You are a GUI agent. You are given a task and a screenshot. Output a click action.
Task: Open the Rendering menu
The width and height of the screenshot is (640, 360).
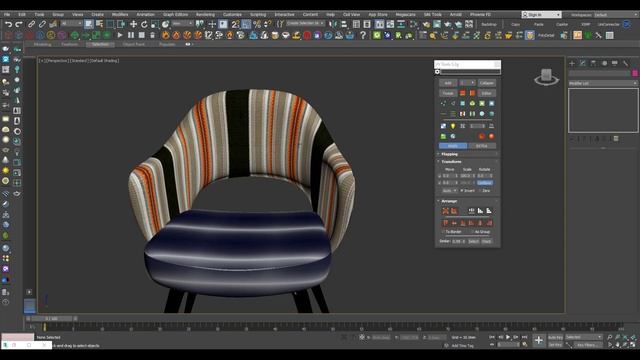point(205,14)
